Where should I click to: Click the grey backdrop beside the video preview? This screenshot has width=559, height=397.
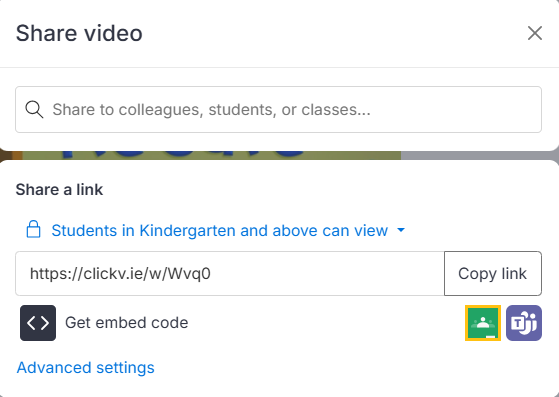(x=480, y=155)
